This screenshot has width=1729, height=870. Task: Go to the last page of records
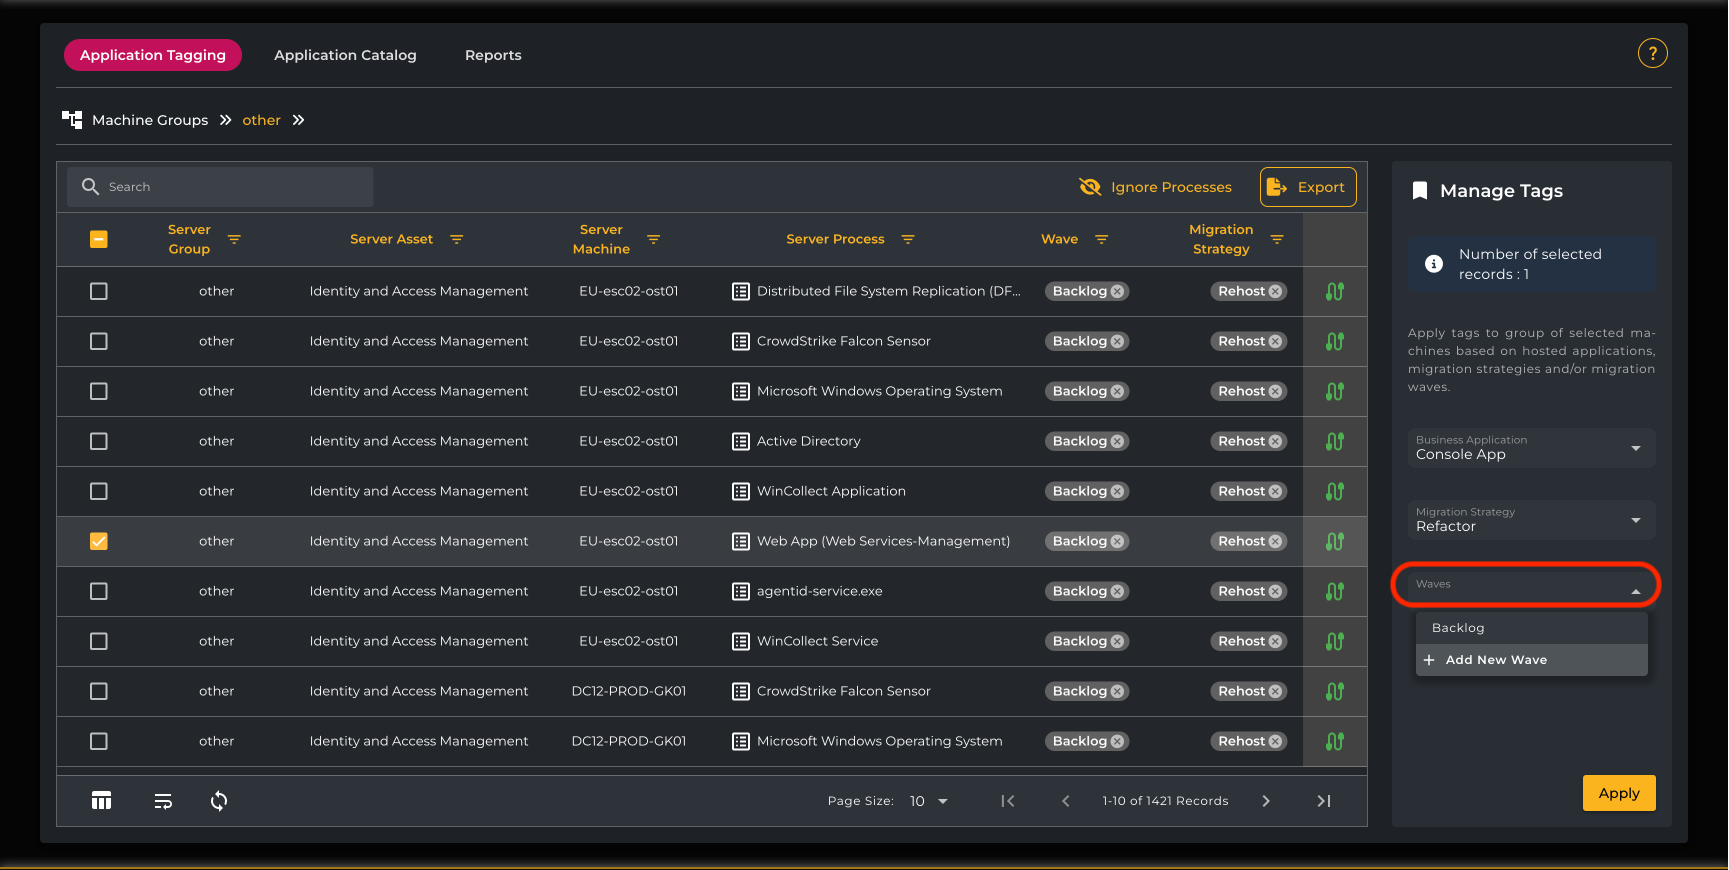pos(1323,800)
